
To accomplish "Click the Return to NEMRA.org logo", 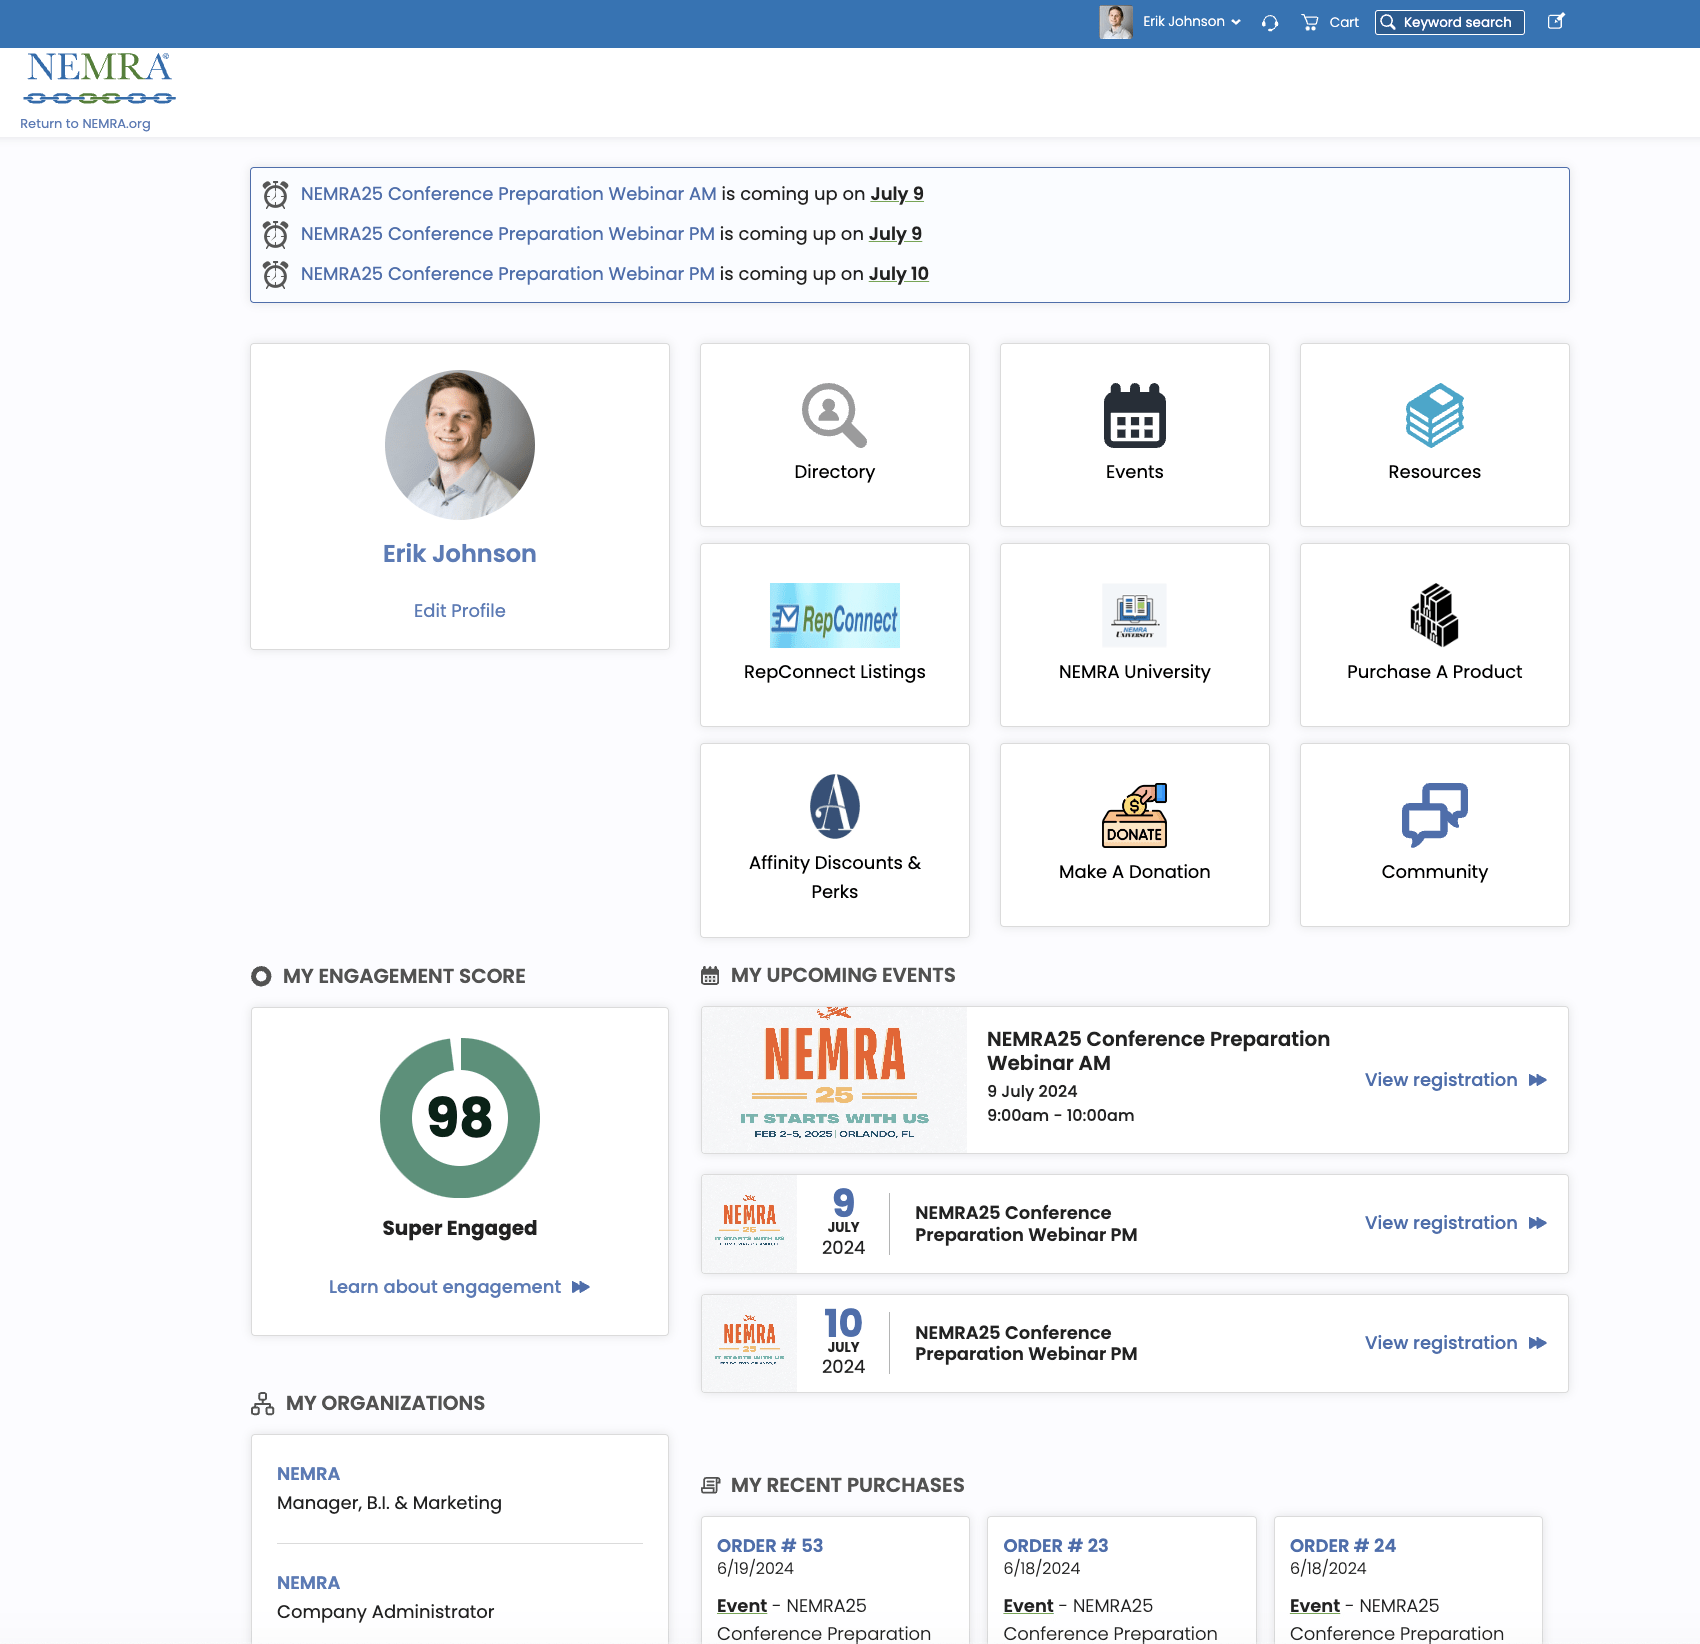I will (98, 92).
